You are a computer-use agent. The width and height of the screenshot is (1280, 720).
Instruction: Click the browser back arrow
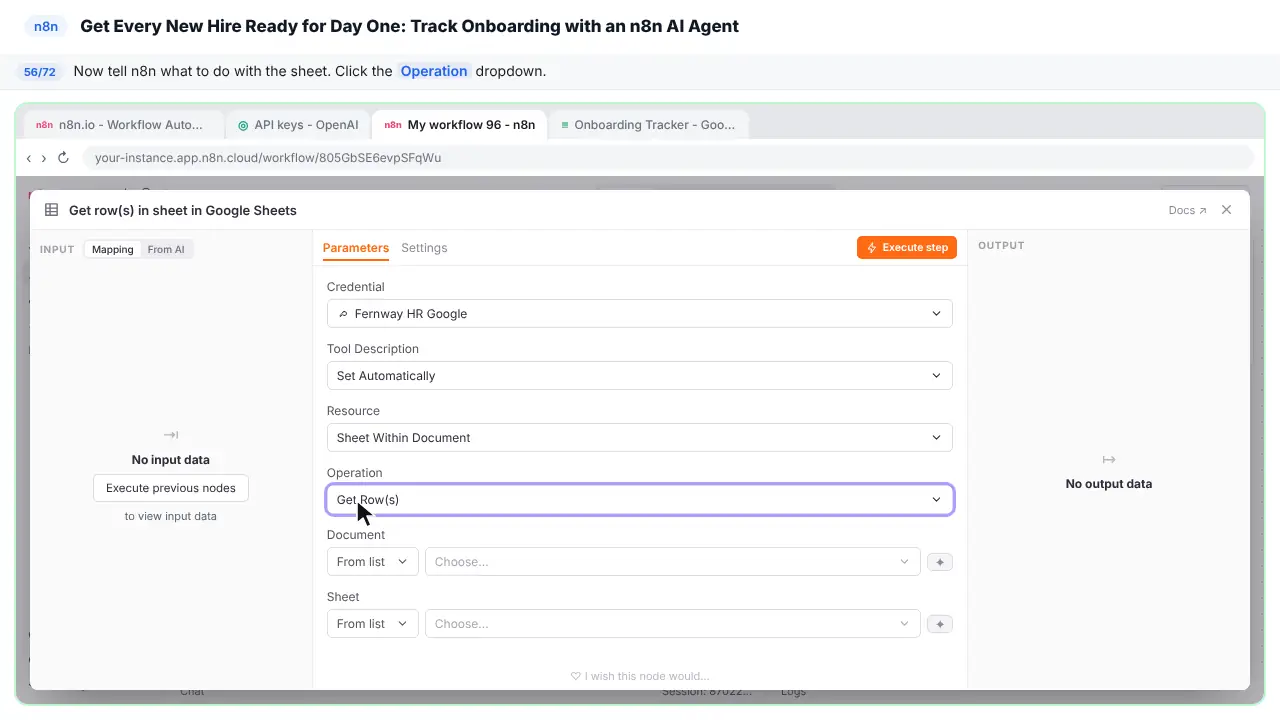29,158
